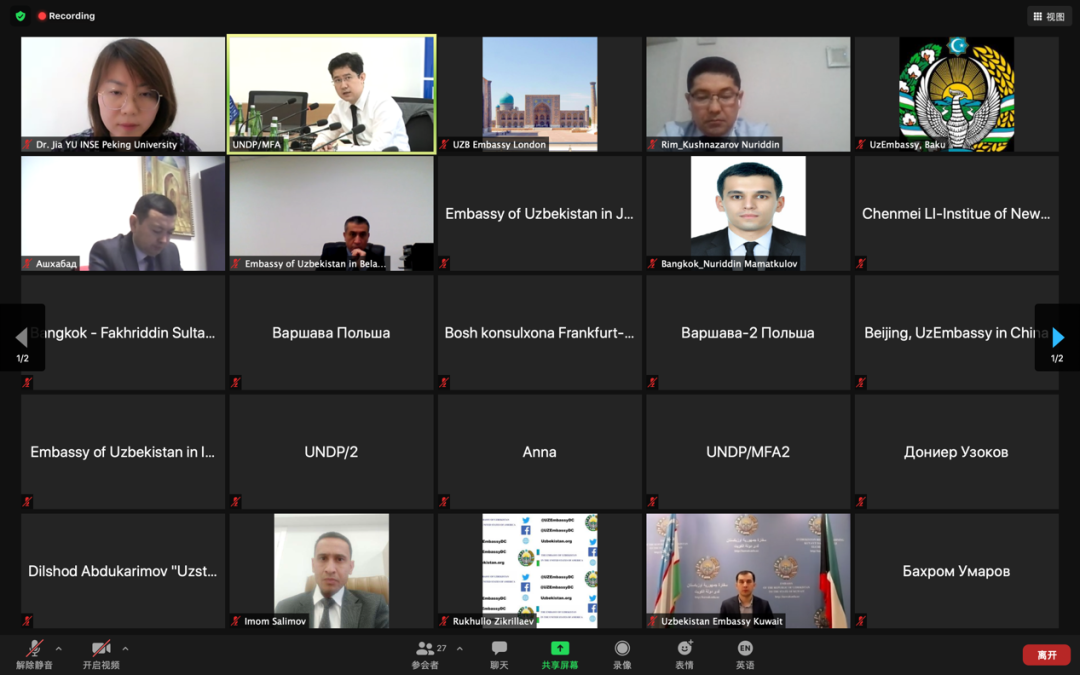The image size is (1080, 675).
Task: Click muted mic icon on Варшава Польша tile
Action: pyautogui.click(x=236, y=382)
